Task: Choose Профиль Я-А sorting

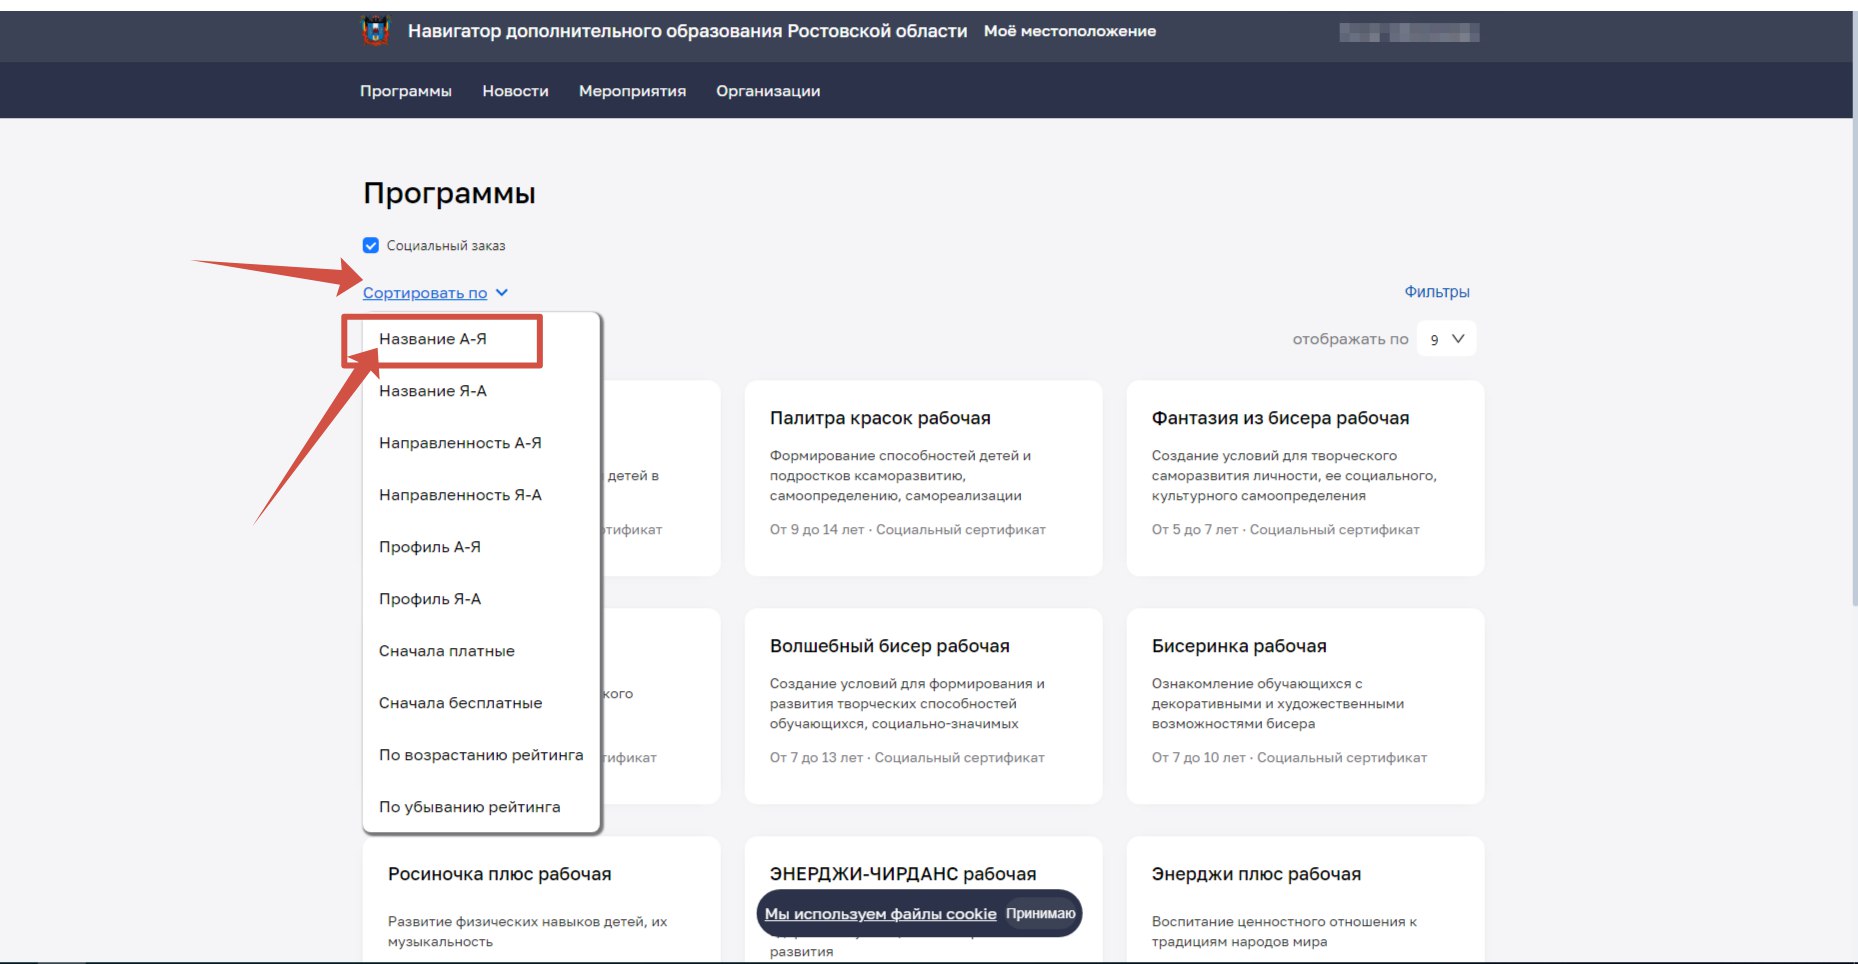Action: [430, 599]
